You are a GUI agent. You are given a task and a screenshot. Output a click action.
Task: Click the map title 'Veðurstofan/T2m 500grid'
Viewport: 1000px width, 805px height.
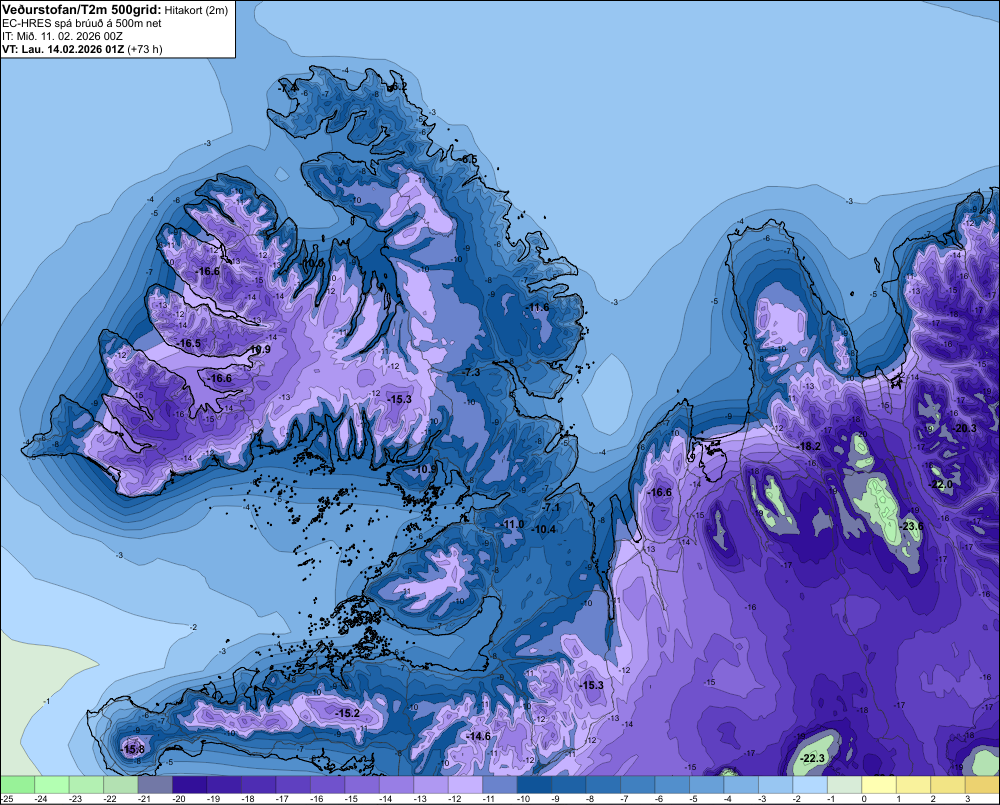click(x=82, y=10)
